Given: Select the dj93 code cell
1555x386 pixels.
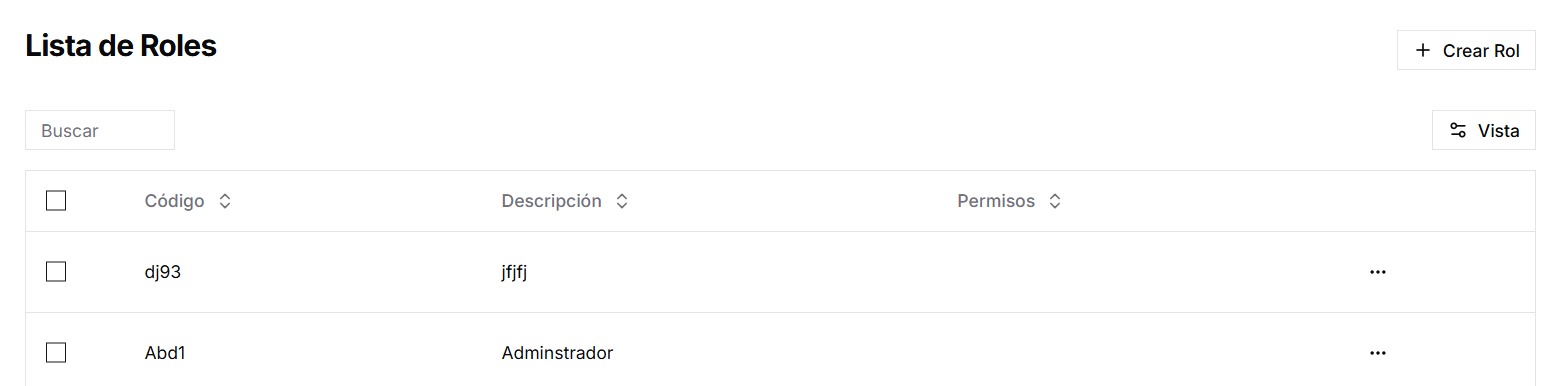Looking at the screenshot, I should pos(163,272).
